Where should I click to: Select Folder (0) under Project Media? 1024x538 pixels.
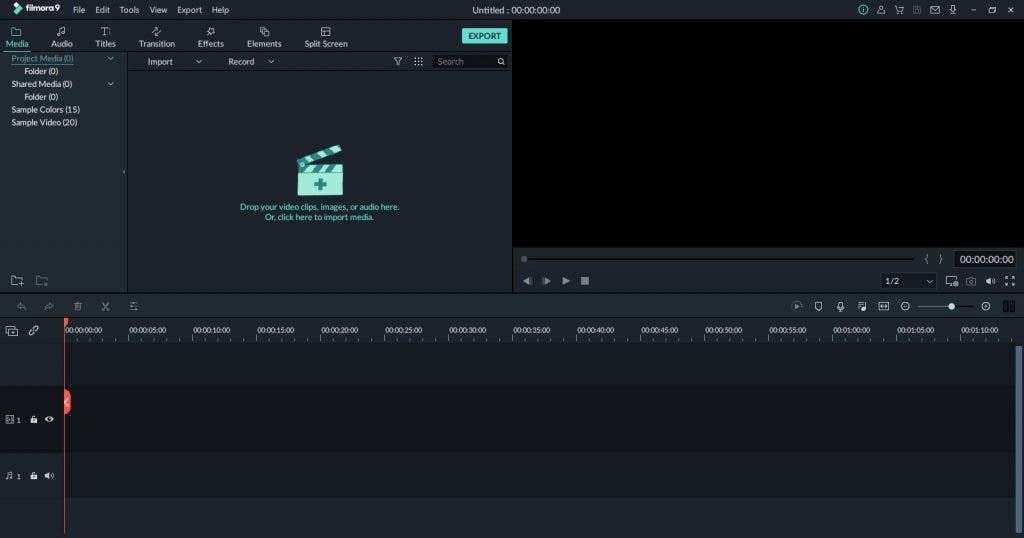[41, 71]
